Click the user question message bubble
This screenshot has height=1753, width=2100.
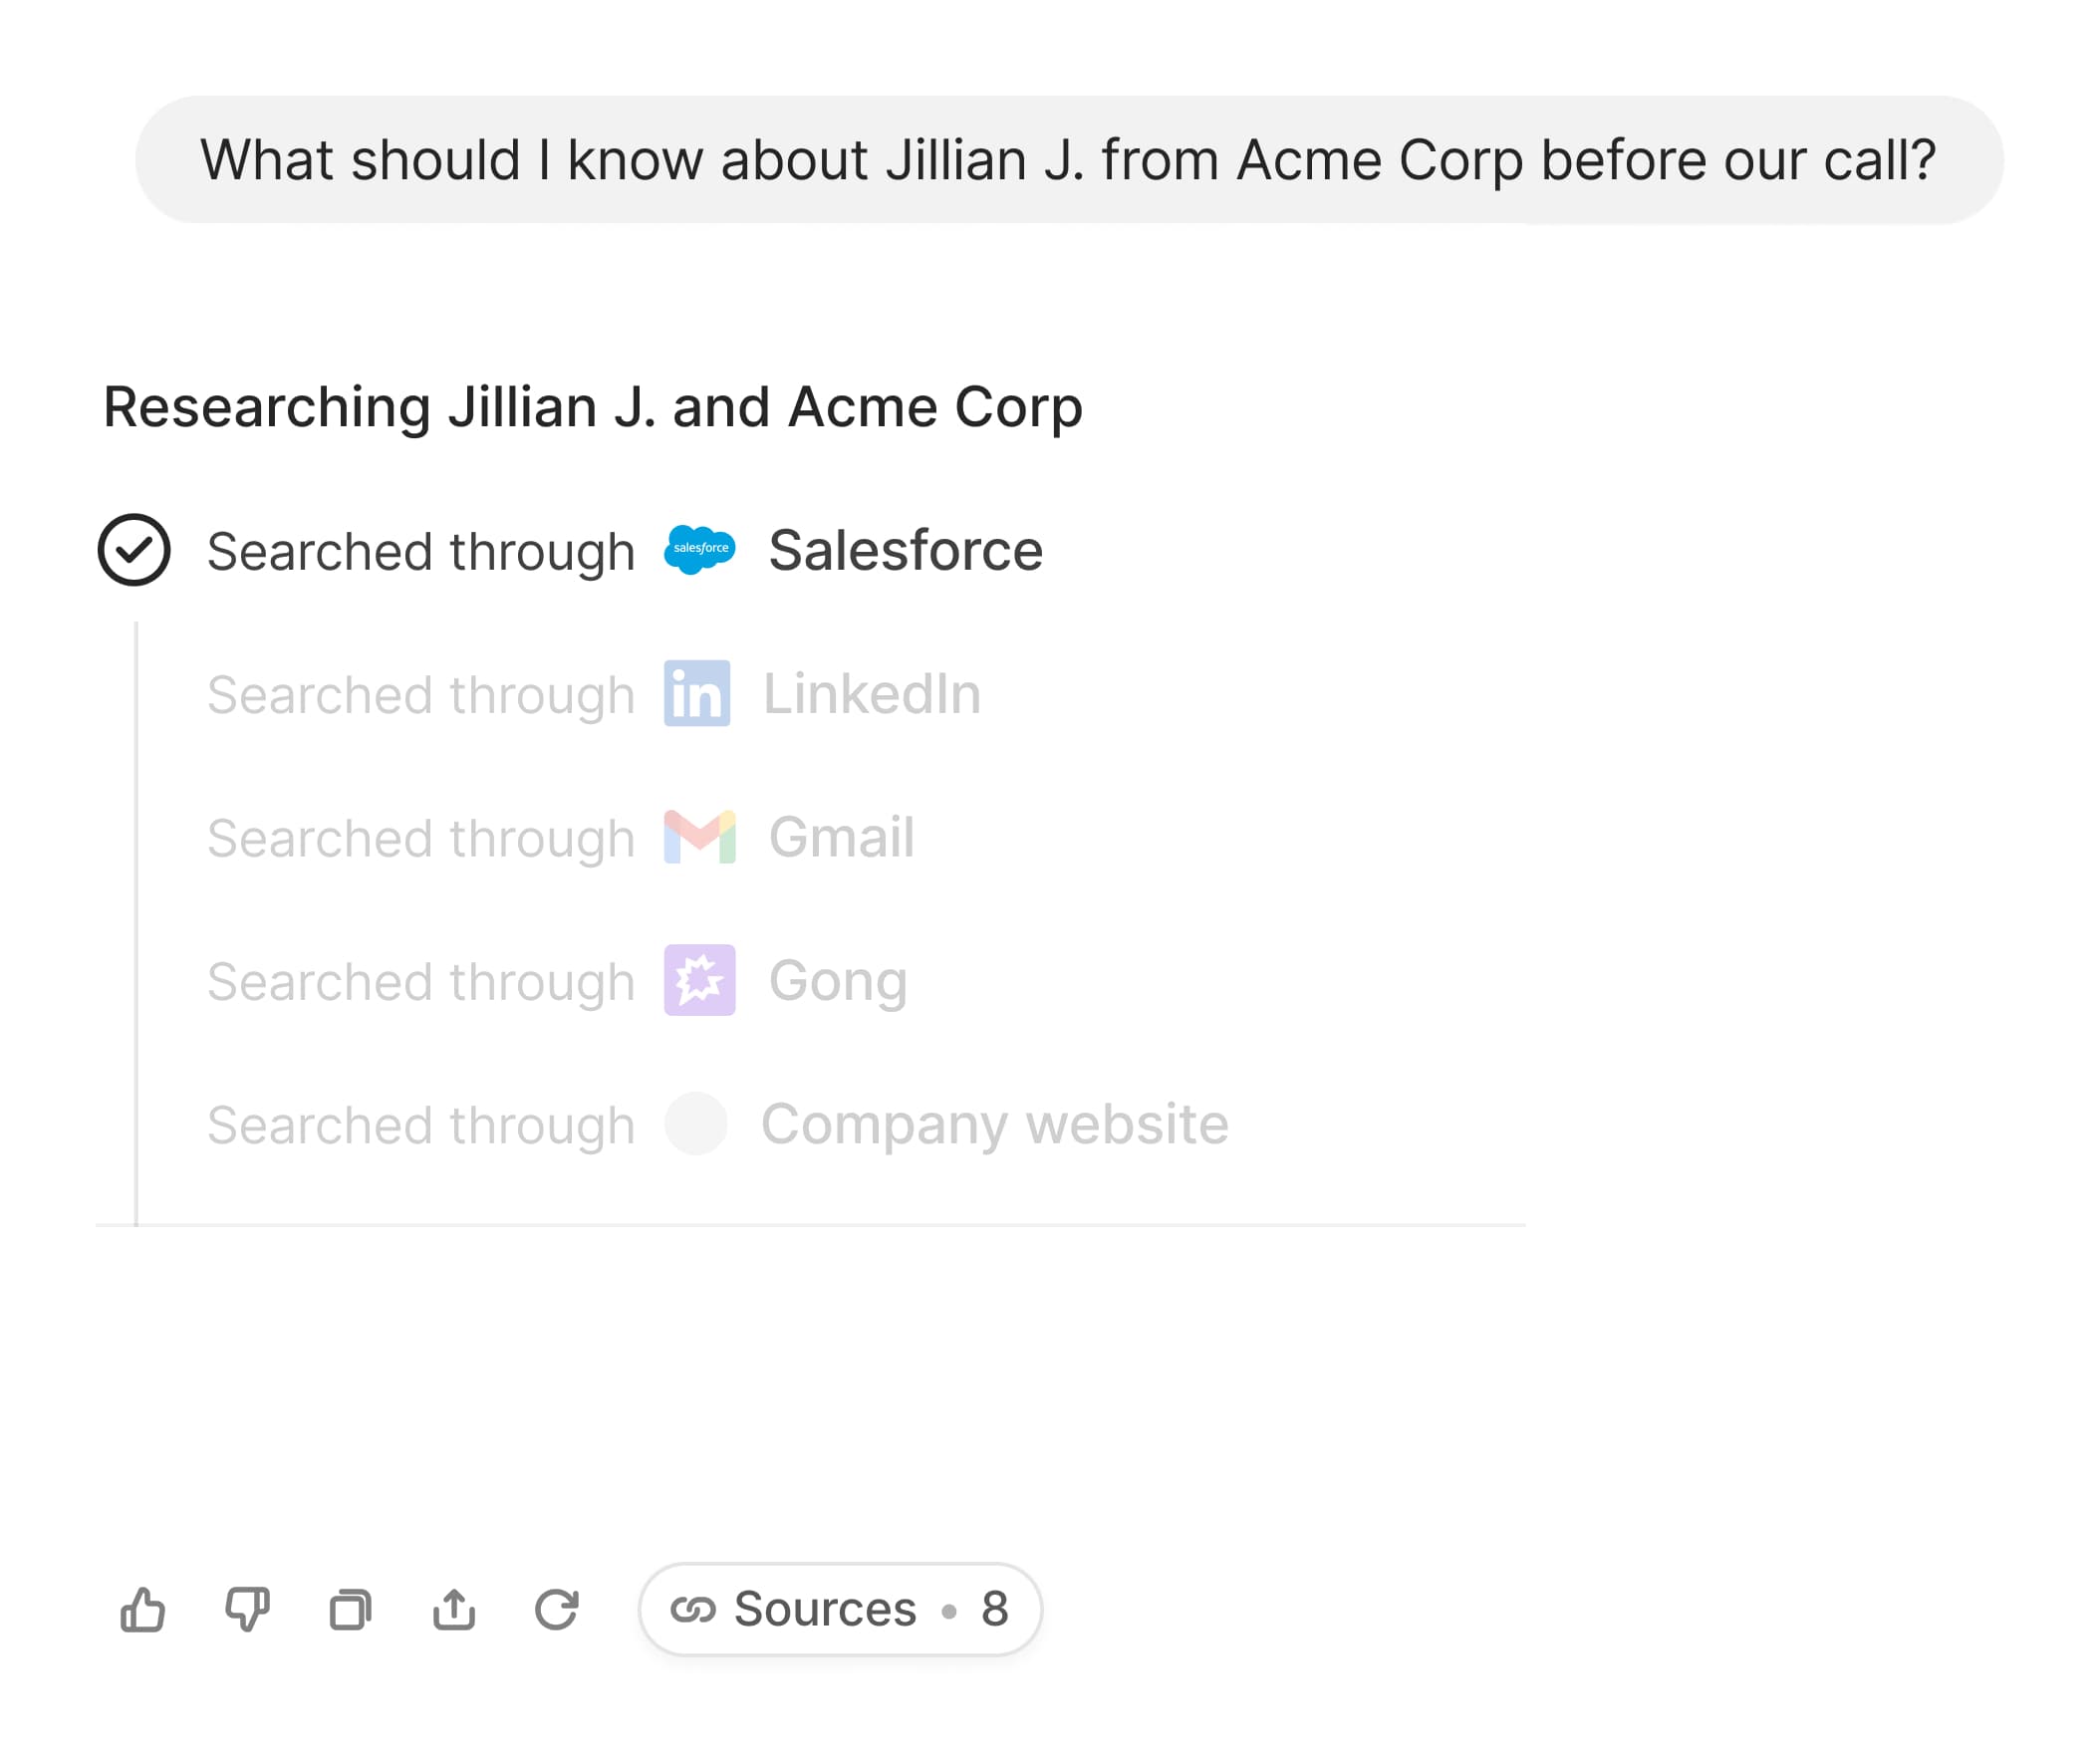pyautogui.click(x=1068, y=160)
